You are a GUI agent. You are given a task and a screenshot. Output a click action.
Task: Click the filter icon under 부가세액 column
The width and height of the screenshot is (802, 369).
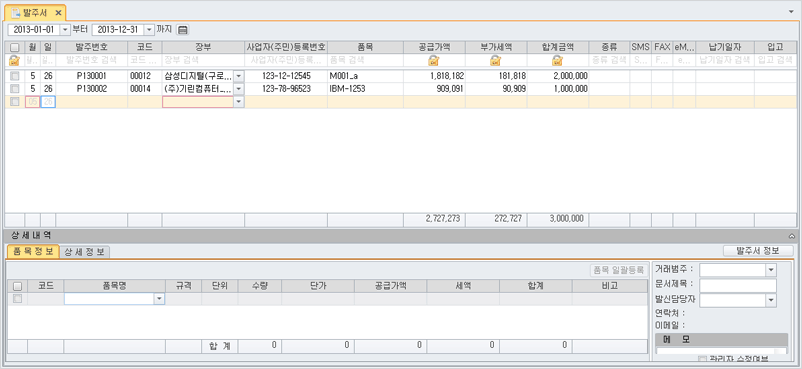click(495, 60)
